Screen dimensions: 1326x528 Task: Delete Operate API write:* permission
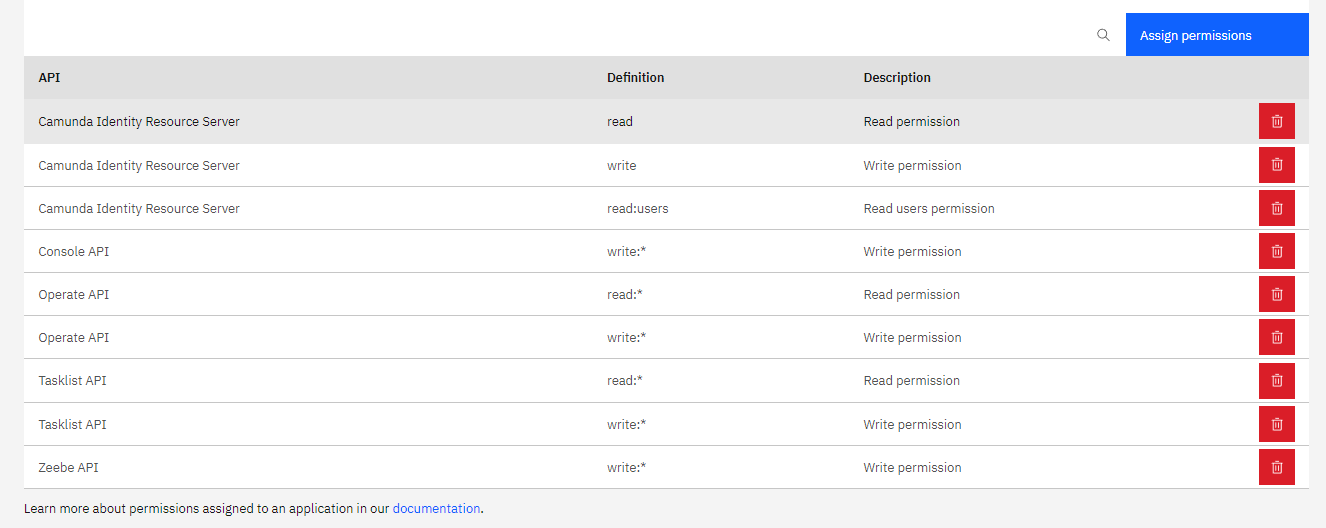(1276, 337)
